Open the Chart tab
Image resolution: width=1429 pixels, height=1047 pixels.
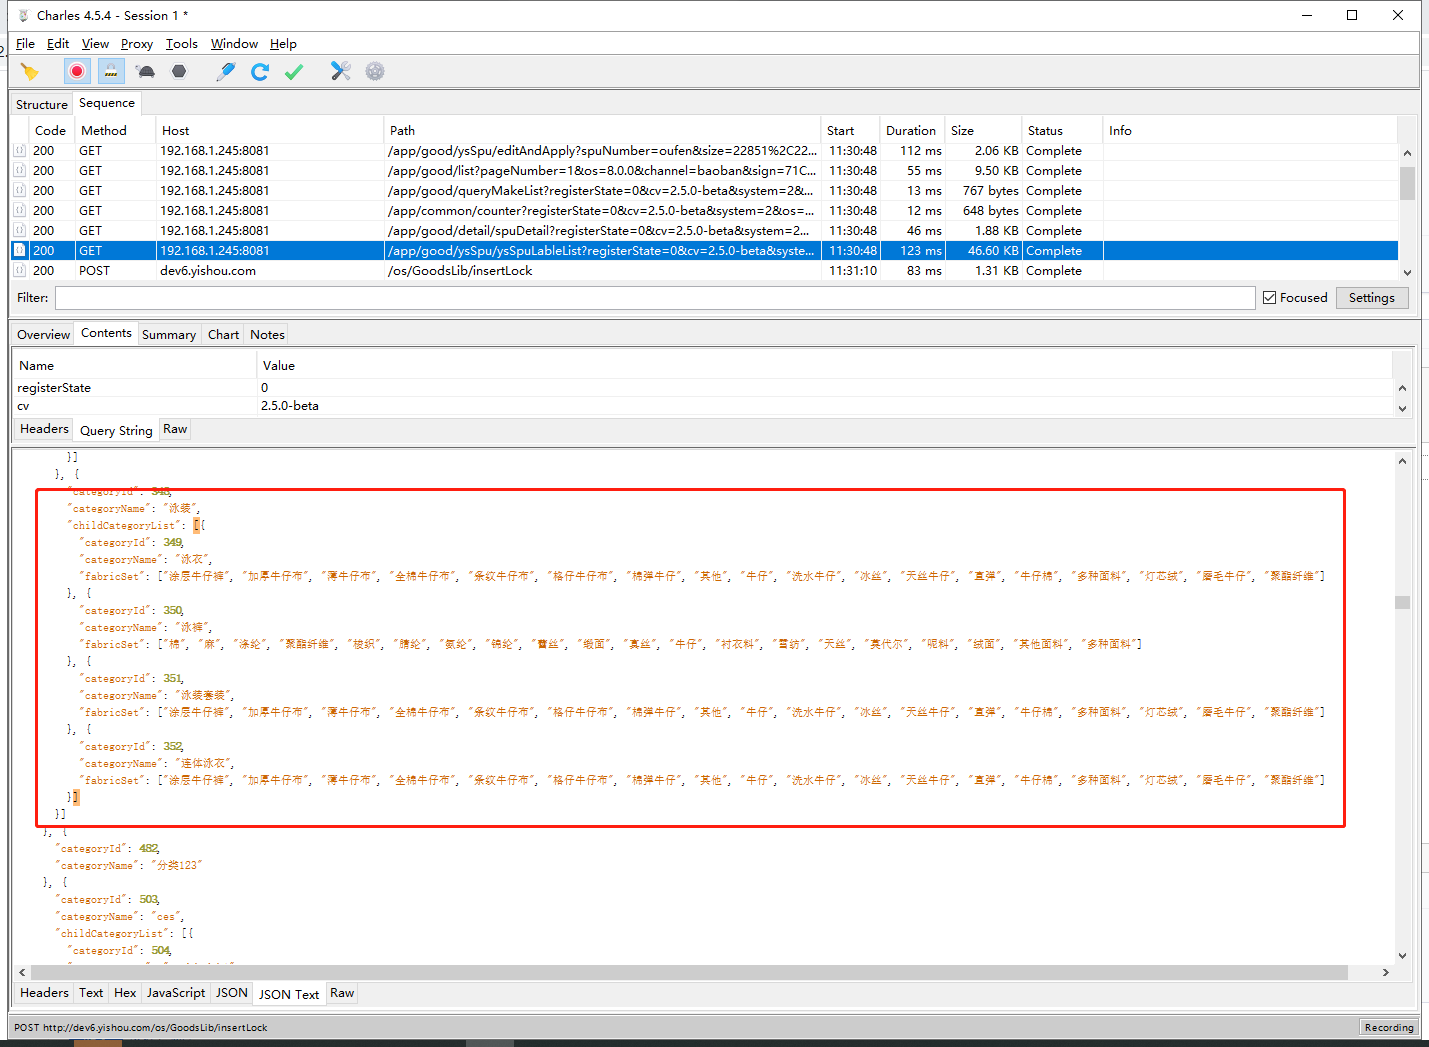click(x=223, y=334)
